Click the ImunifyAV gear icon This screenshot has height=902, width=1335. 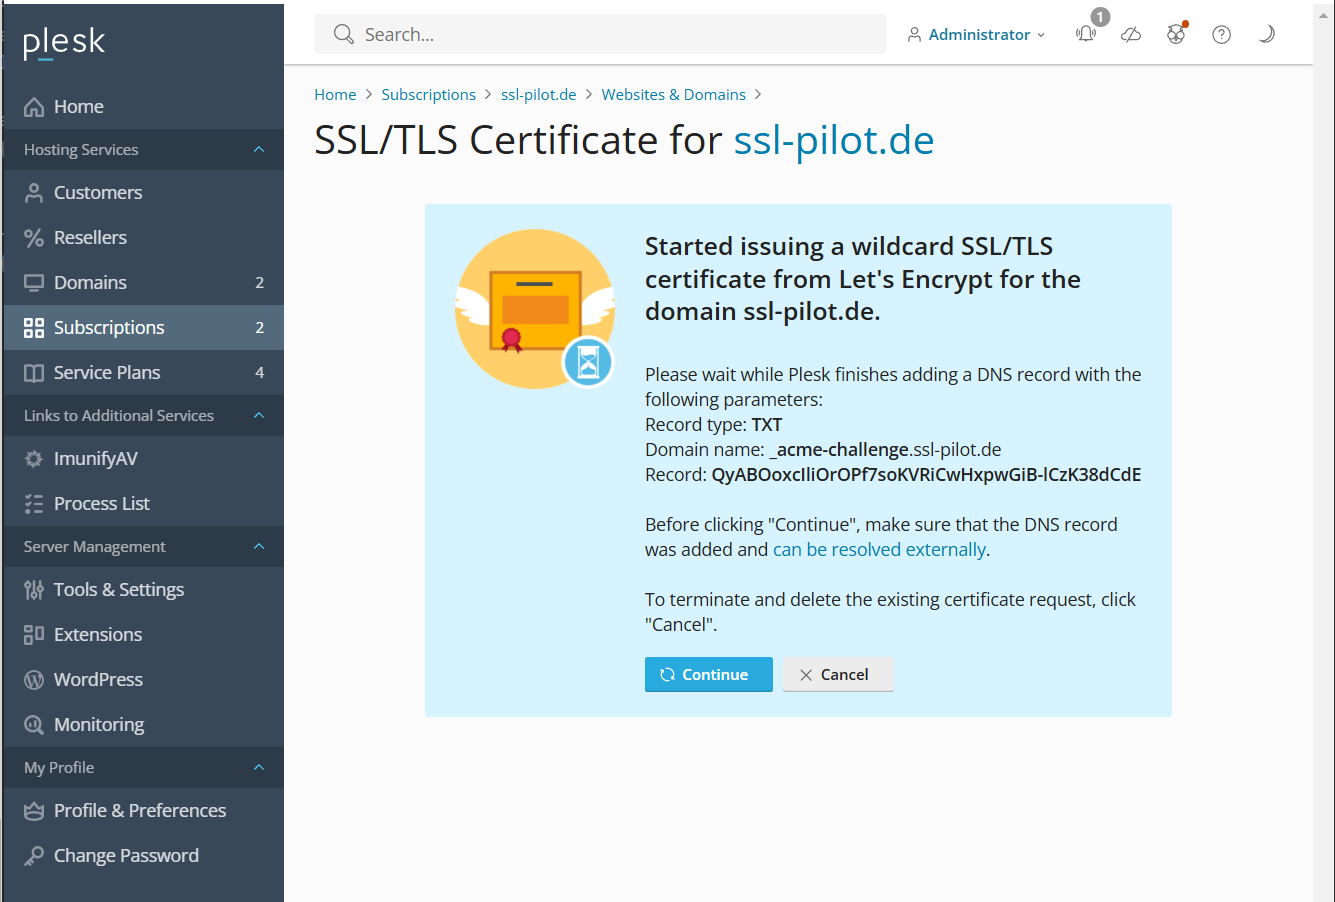point(34,459)
